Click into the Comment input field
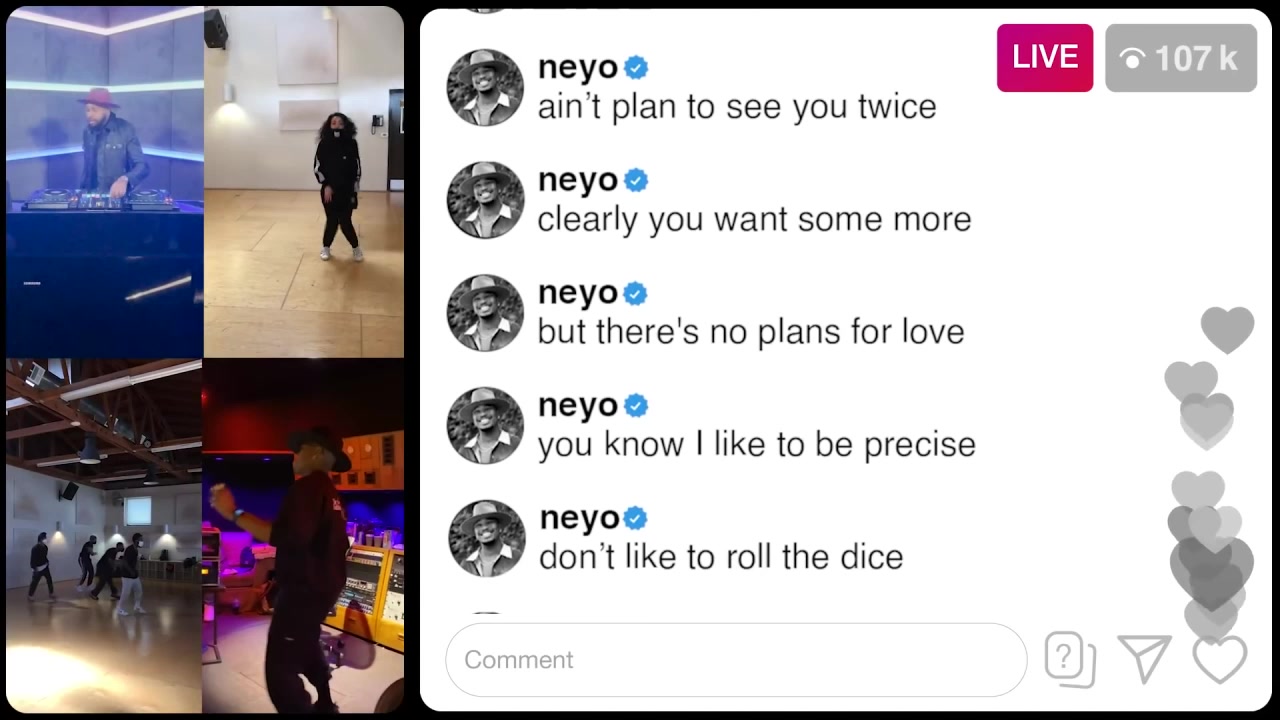 pyautogui.click(x=736, y=660)
